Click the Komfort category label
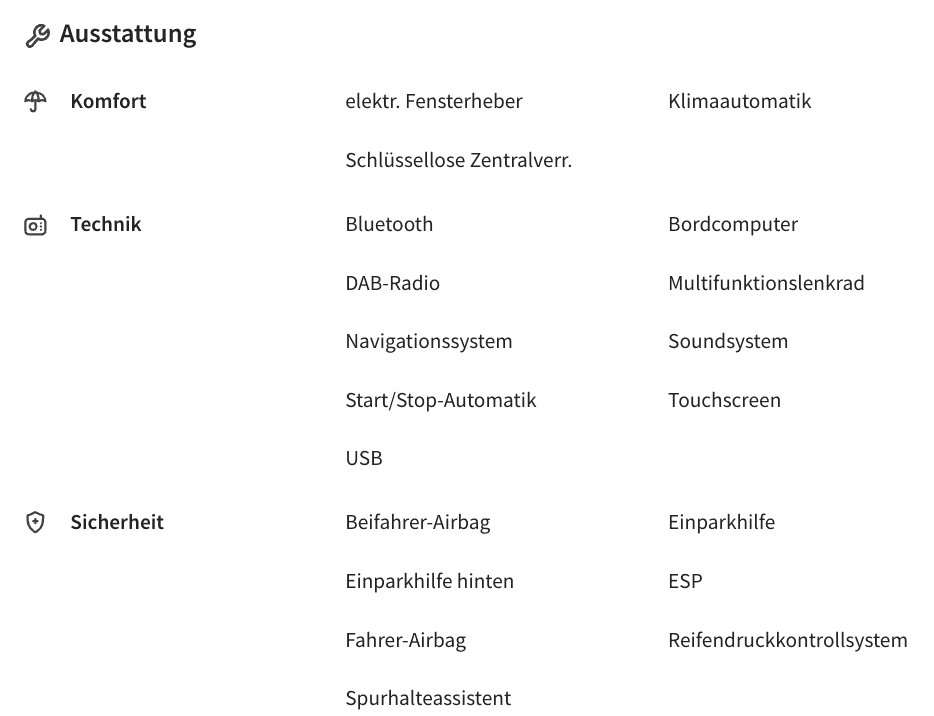The height and width of the screenshot is (716, 934). pyautogui.click(x=108, y=101)
